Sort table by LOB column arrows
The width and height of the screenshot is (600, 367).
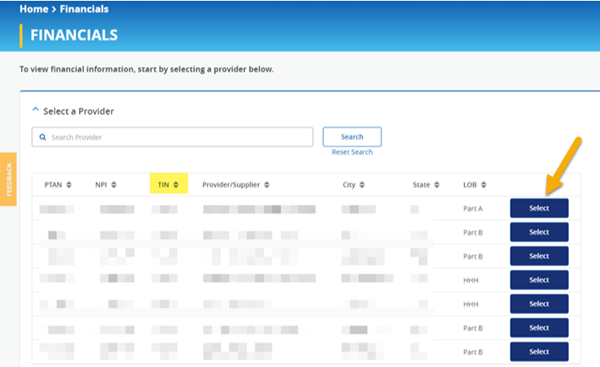[x=484, y=185]
